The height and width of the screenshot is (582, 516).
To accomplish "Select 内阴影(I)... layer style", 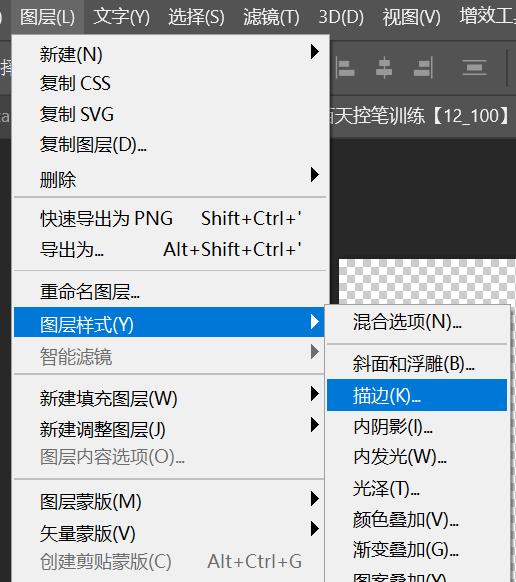I will tap(417, 426).
